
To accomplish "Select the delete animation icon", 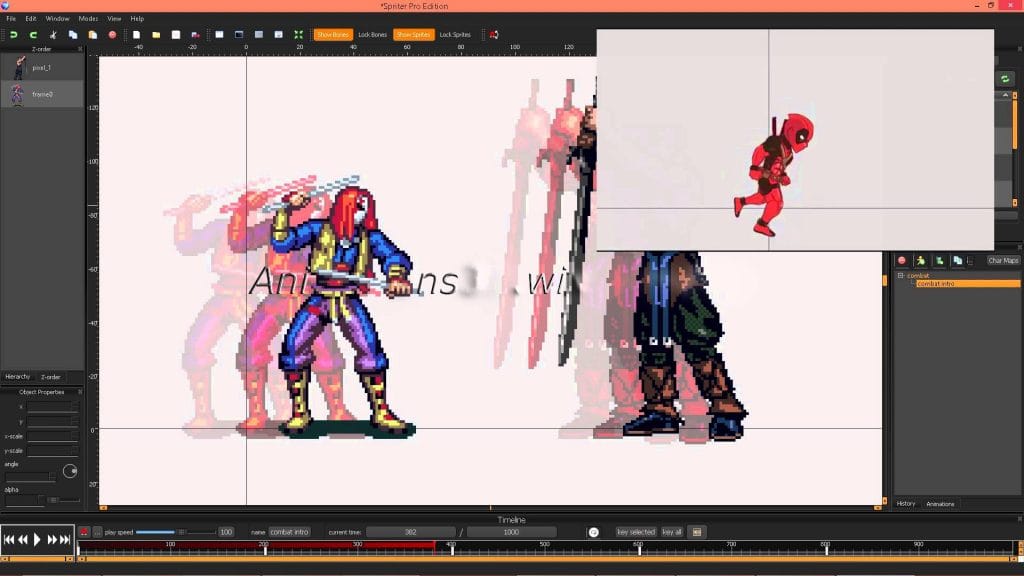I will click(903, 261).
